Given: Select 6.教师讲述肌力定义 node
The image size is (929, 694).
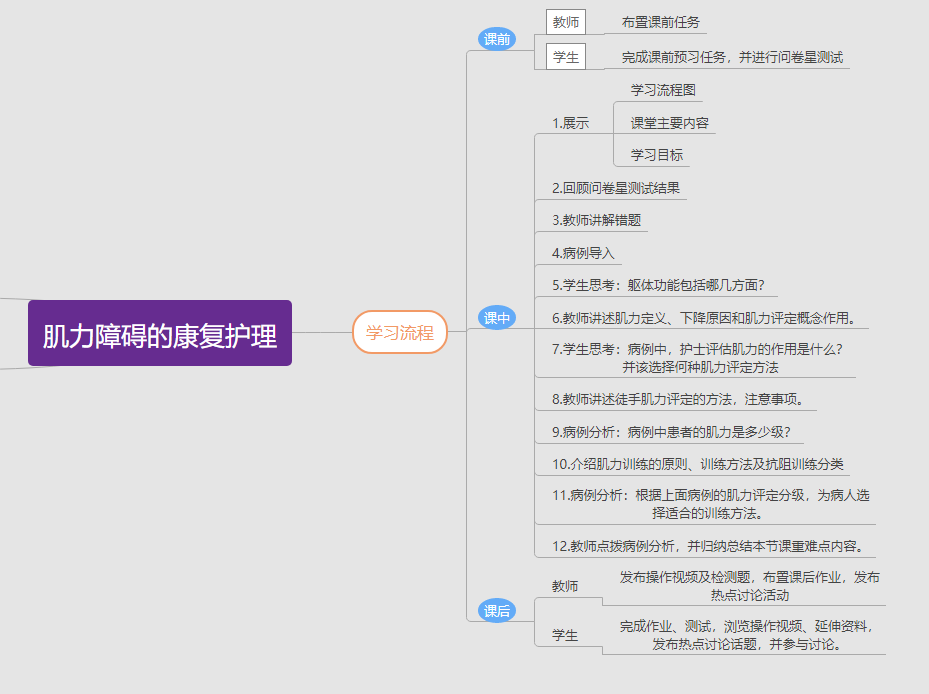Looking at the screenshot, I should tap(704, 318).
